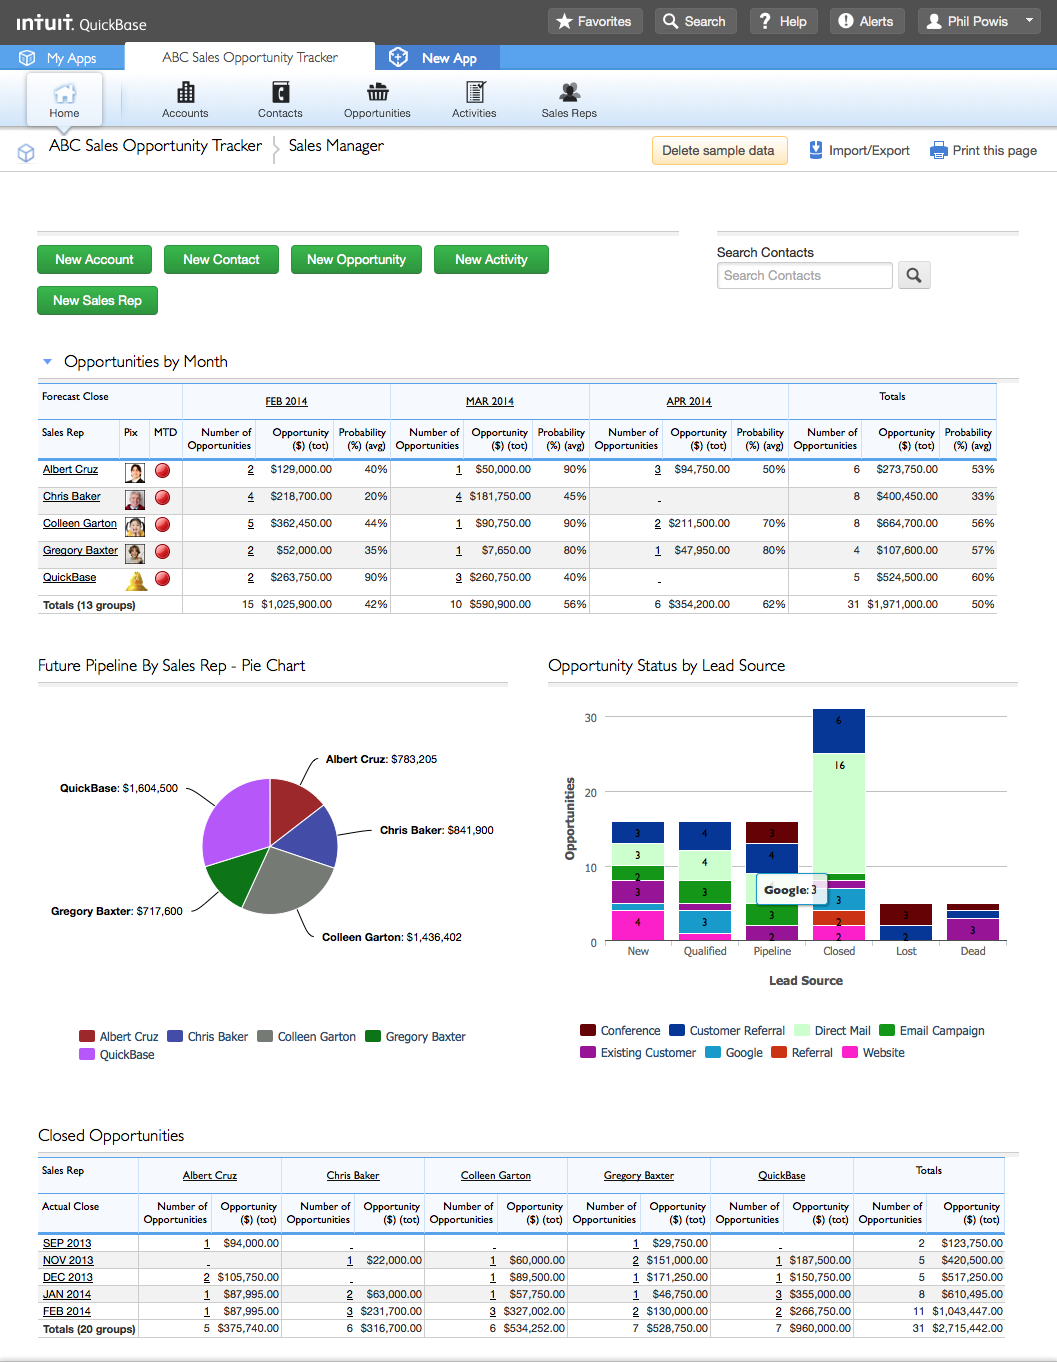Click the $1,971,000.00 totals cell
Image resolution: width=1057 pixels, height=1362 pixels.
[902, 604]
